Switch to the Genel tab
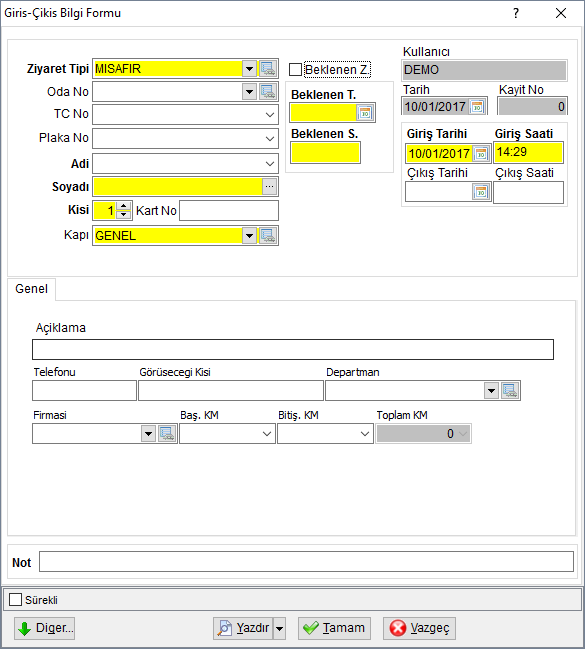 tap(31, 289)
